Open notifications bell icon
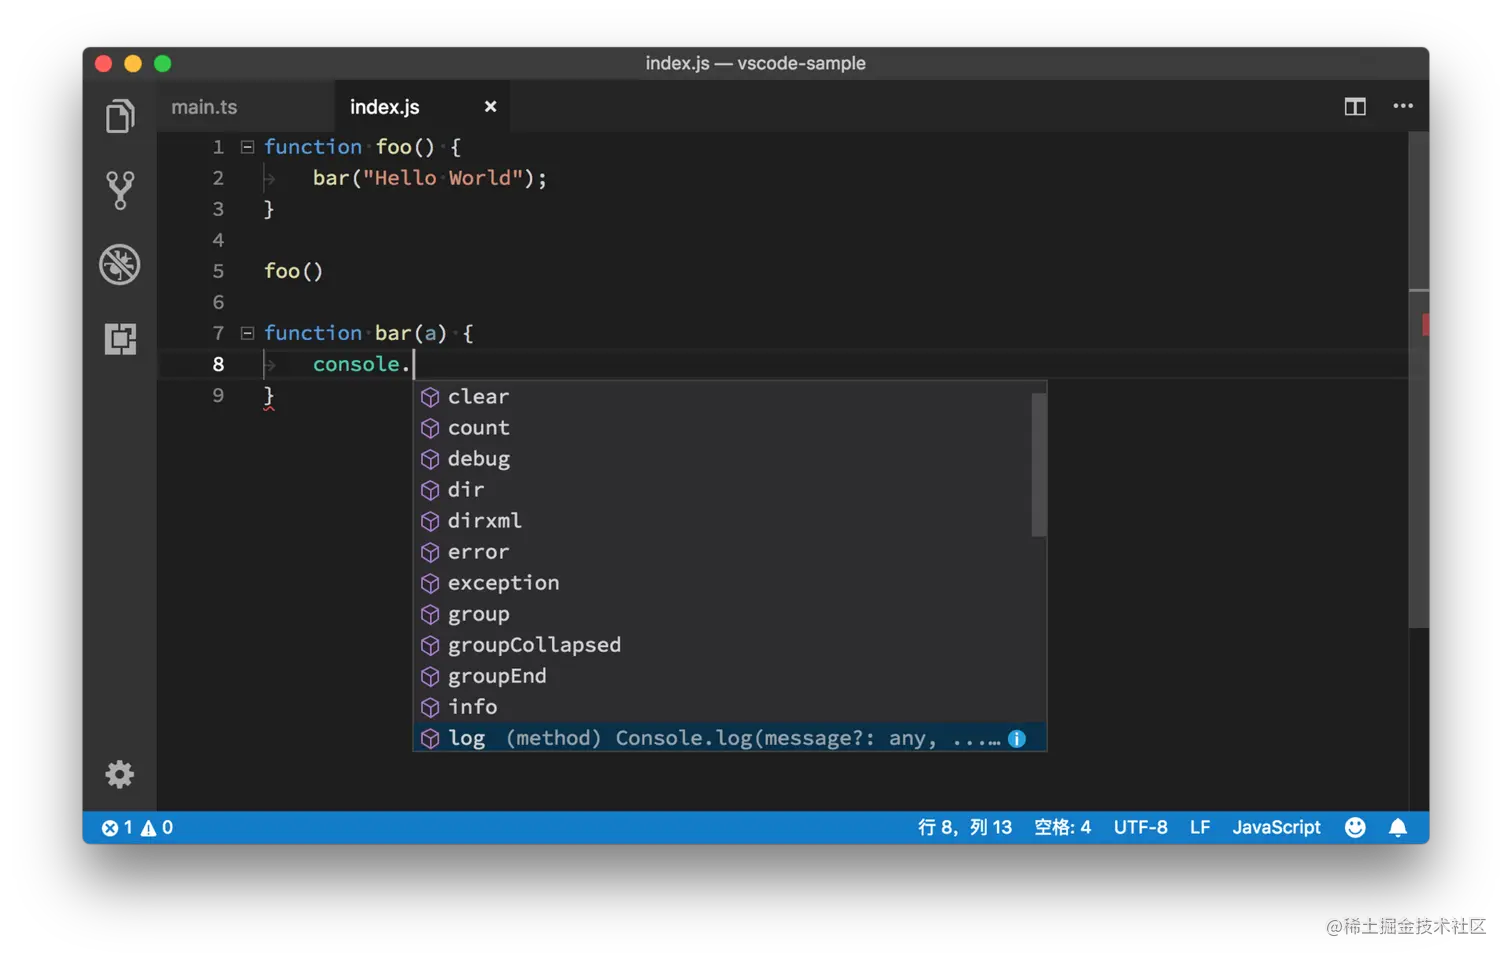The width and height of the screenshot is (1512, 962). pos(1398,827)
